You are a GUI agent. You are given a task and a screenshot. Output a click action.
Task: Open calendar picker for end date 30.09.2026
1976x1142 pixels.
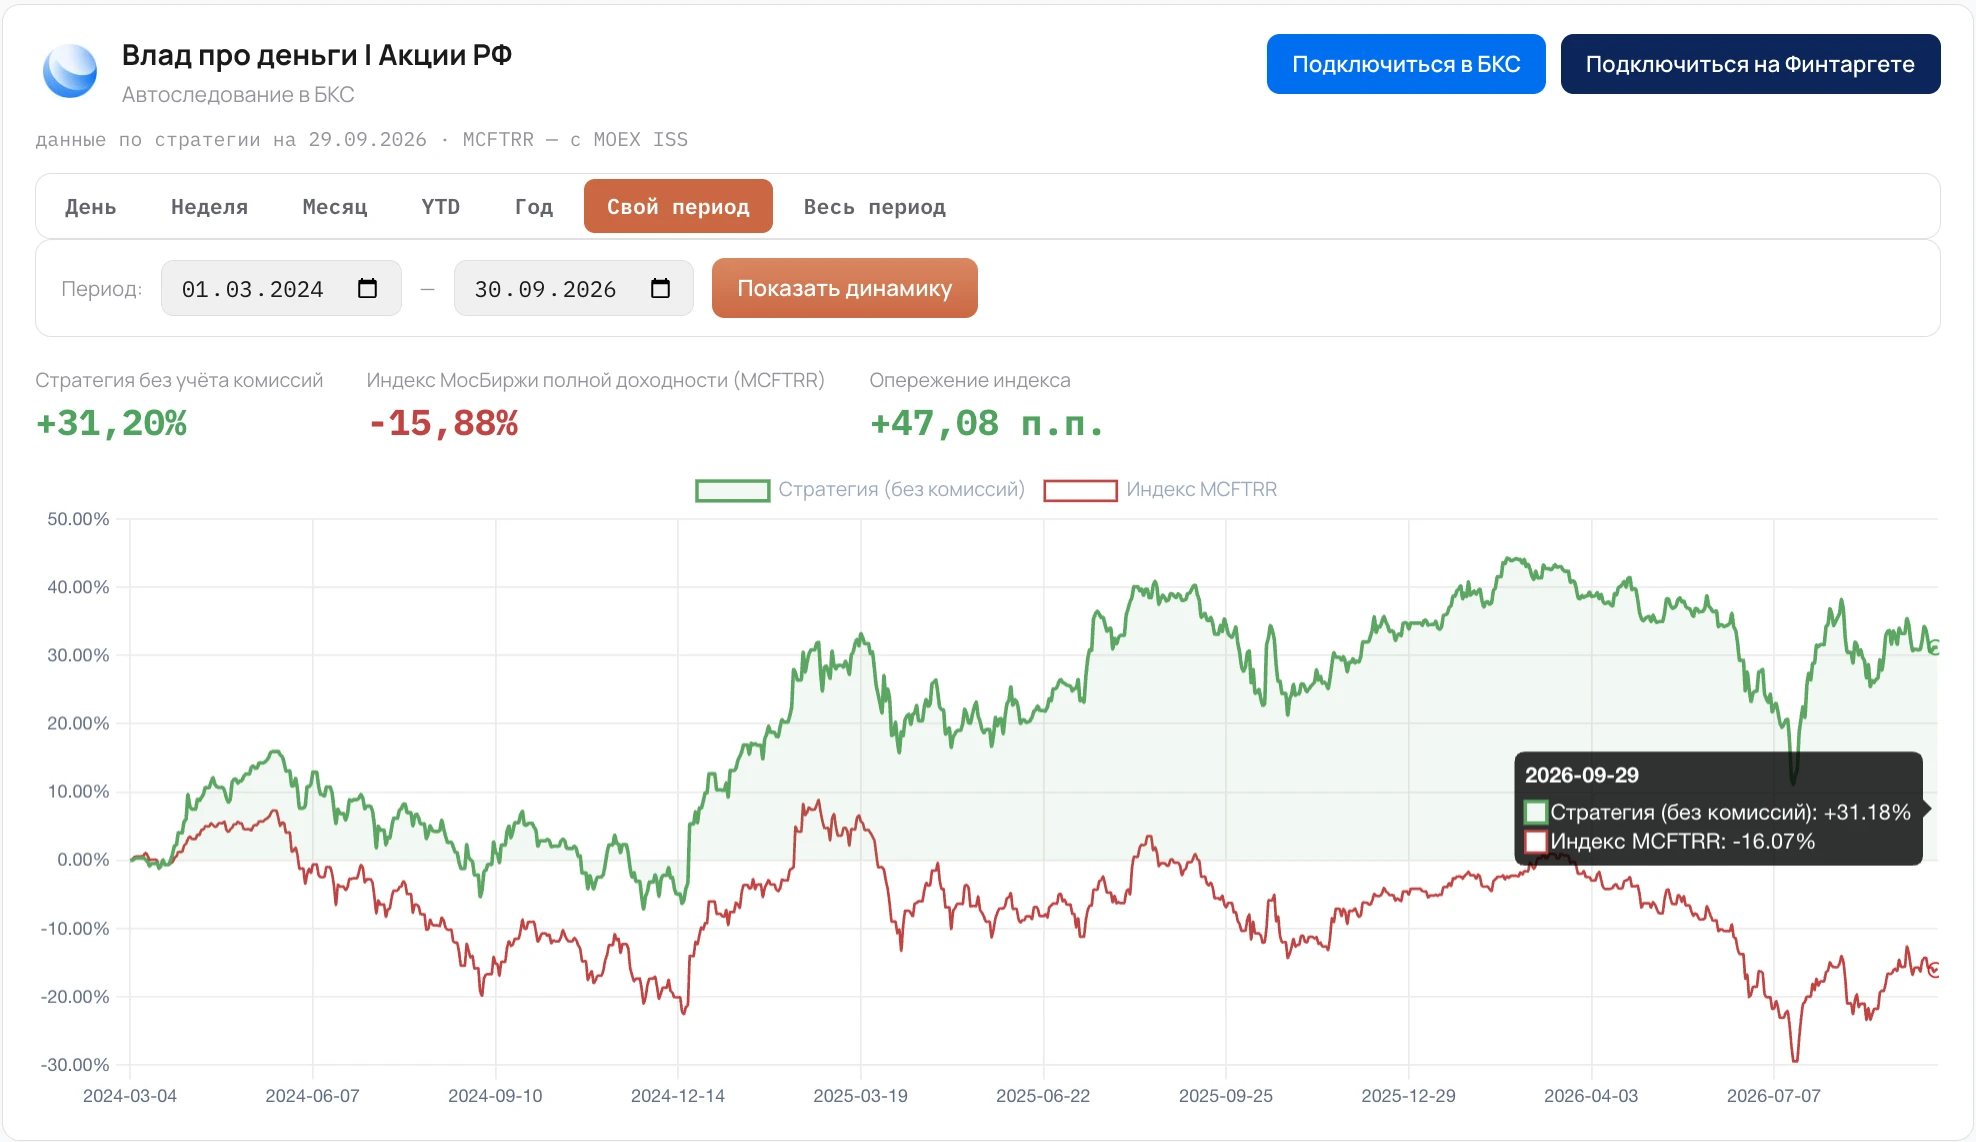(x=660, y=288)
